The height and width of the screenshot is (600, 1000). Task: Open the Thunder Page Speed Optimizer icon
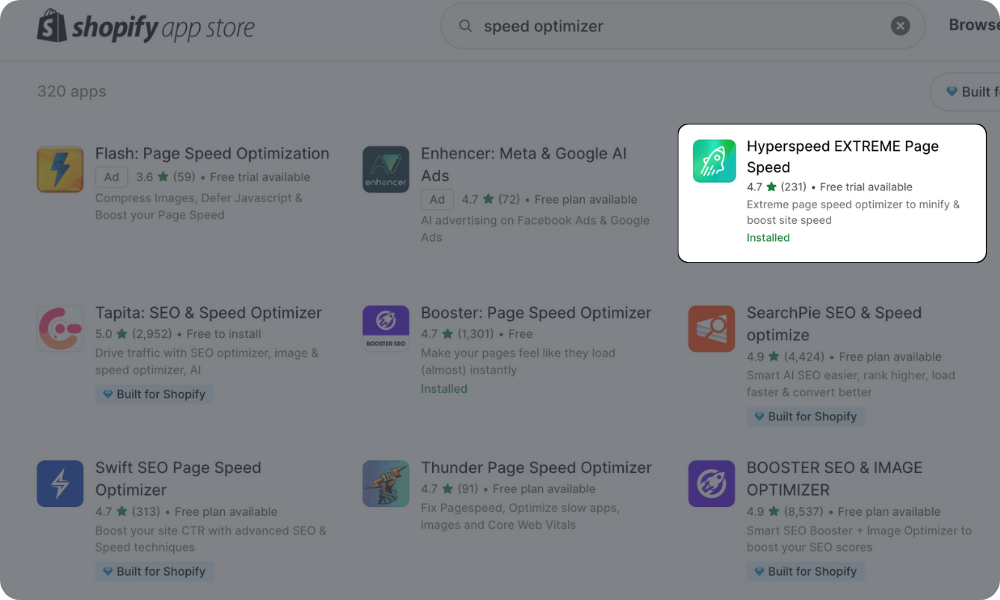click(385, 484)
